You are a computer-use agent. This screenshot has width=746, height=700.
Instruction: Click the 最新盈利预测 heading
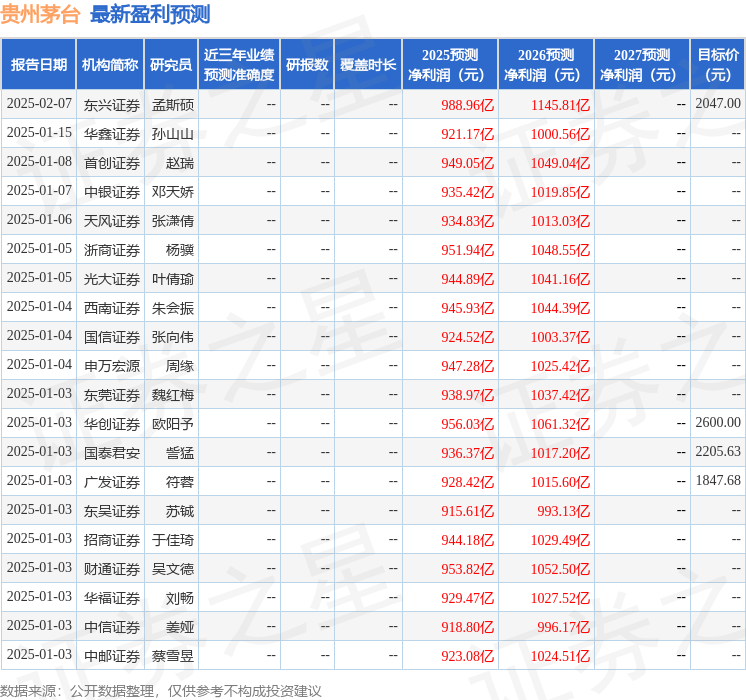click(x=150, y=14)
